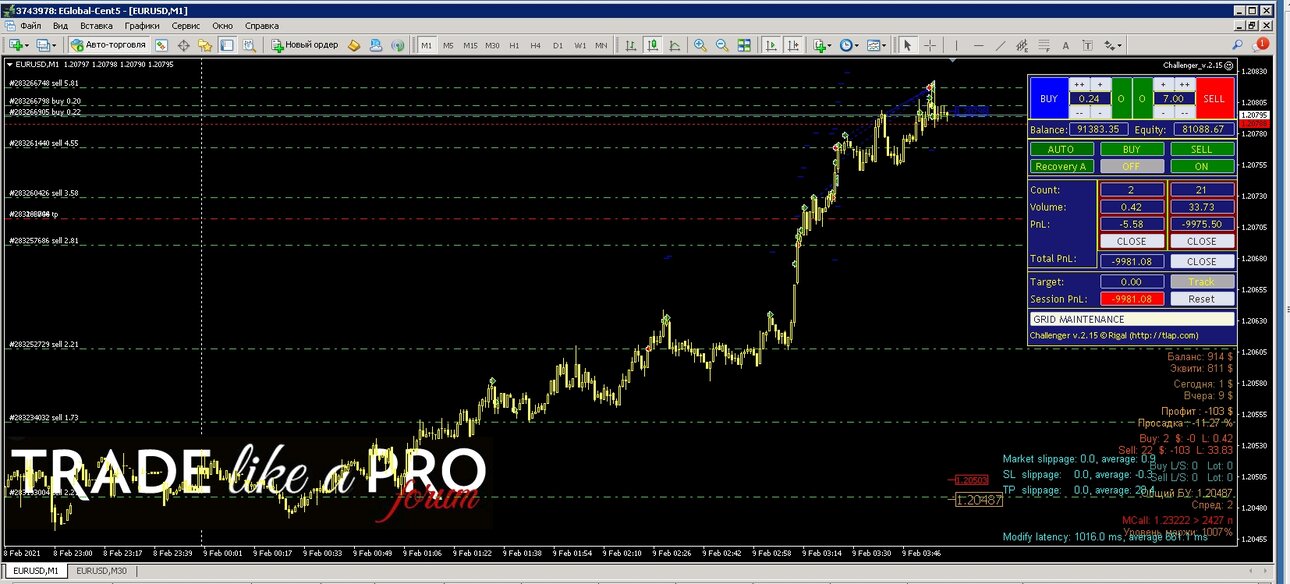Open the profiles dropdown
This screenshot has width=1290, height=584.
click(46, 45)
